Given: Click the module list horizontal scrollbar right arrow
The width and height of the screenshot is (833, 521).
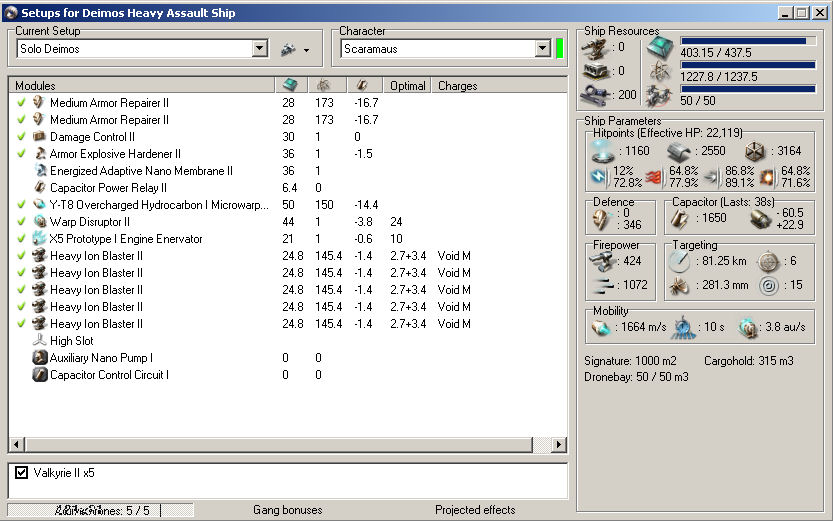Looking at the screenshot, I should (560, 444).
